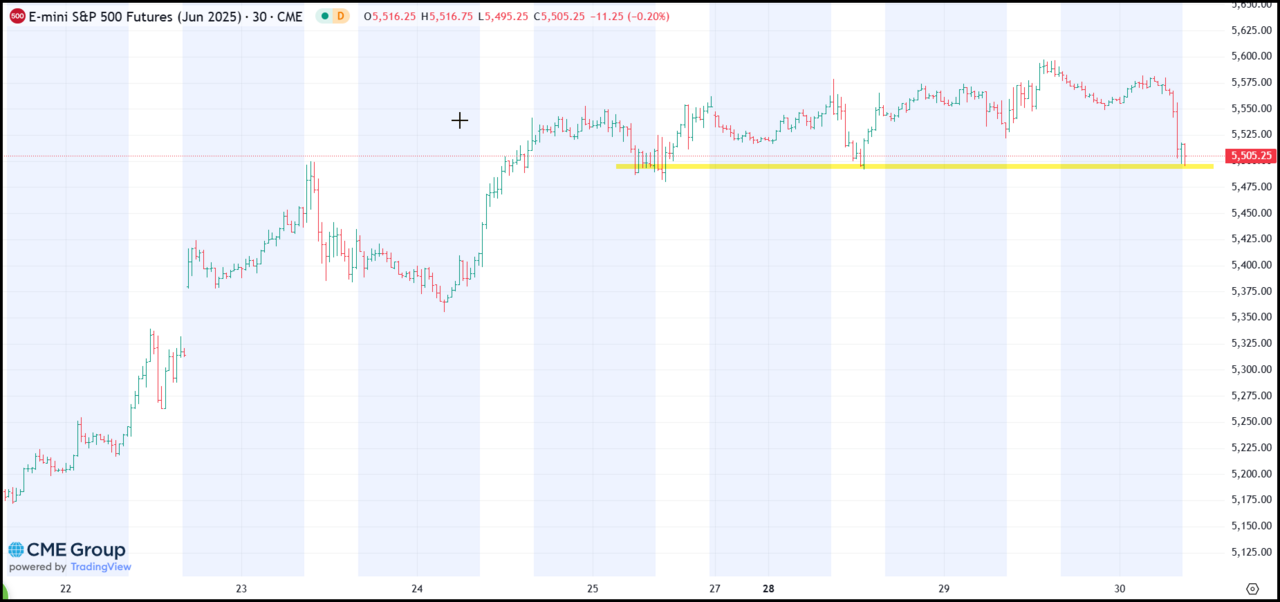This screenshot has width=1280, height=602.
Task: Click the 5,450.00 price axis label
Action: (x=1252, y=213)
